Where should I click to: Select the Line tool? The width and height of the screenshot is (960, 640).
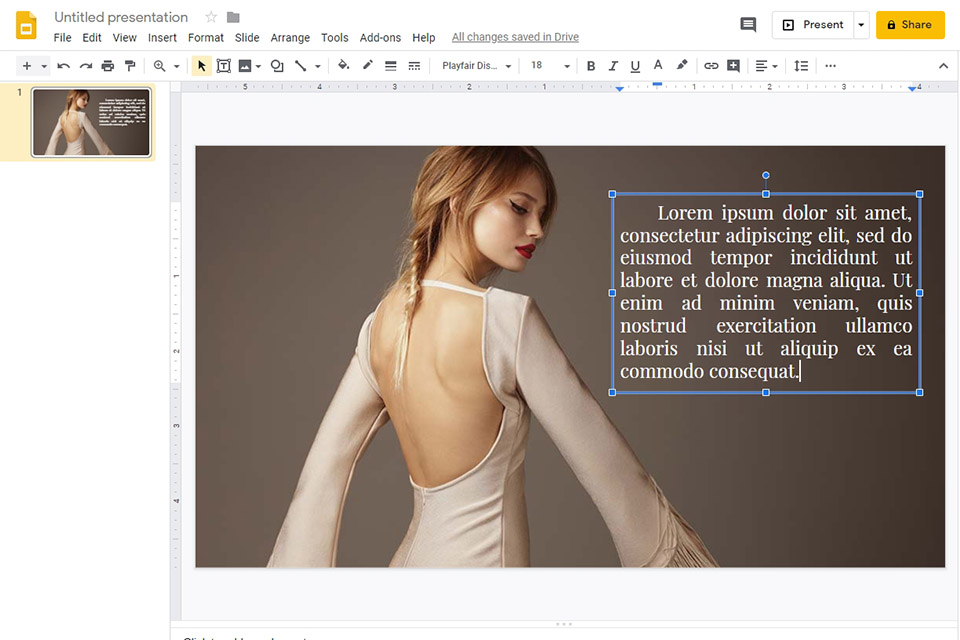302,65
